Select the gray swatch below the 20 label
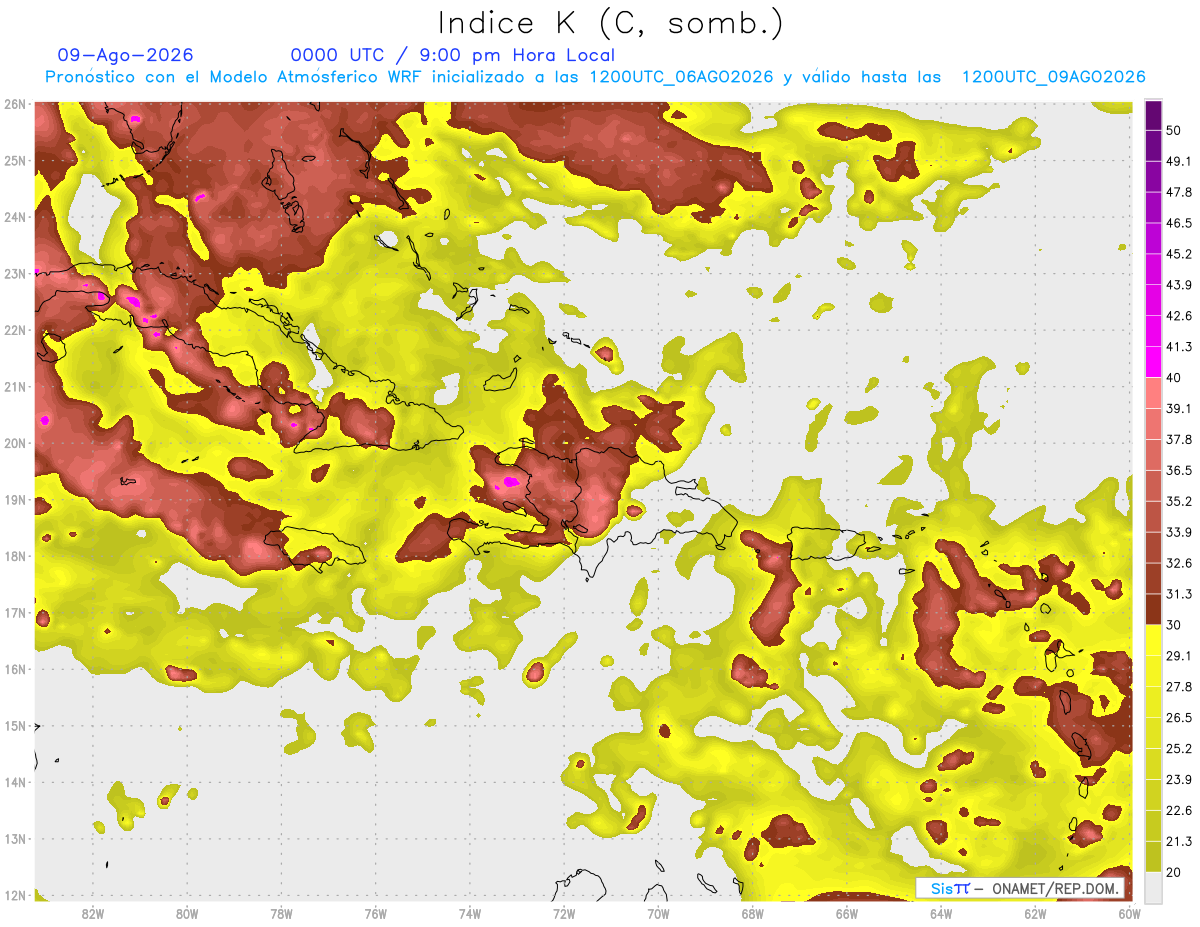 [x=1154, y=886]
